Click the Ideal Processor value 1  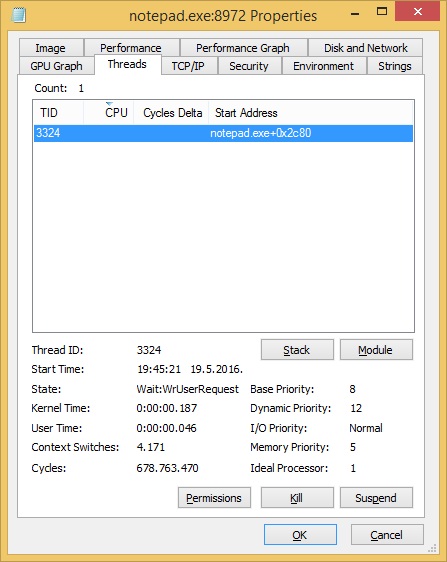(x=353, y=468)
